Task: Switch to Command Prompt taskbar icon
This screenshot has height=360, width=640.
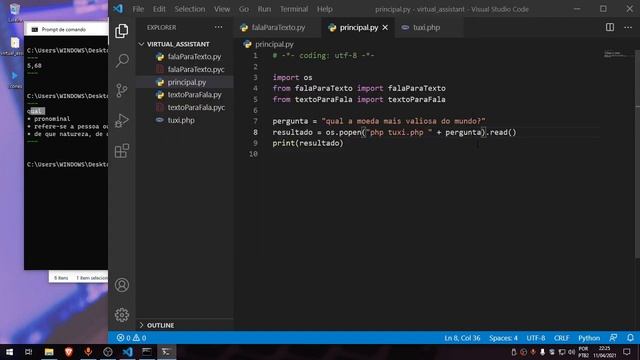Action: [147, 352]
